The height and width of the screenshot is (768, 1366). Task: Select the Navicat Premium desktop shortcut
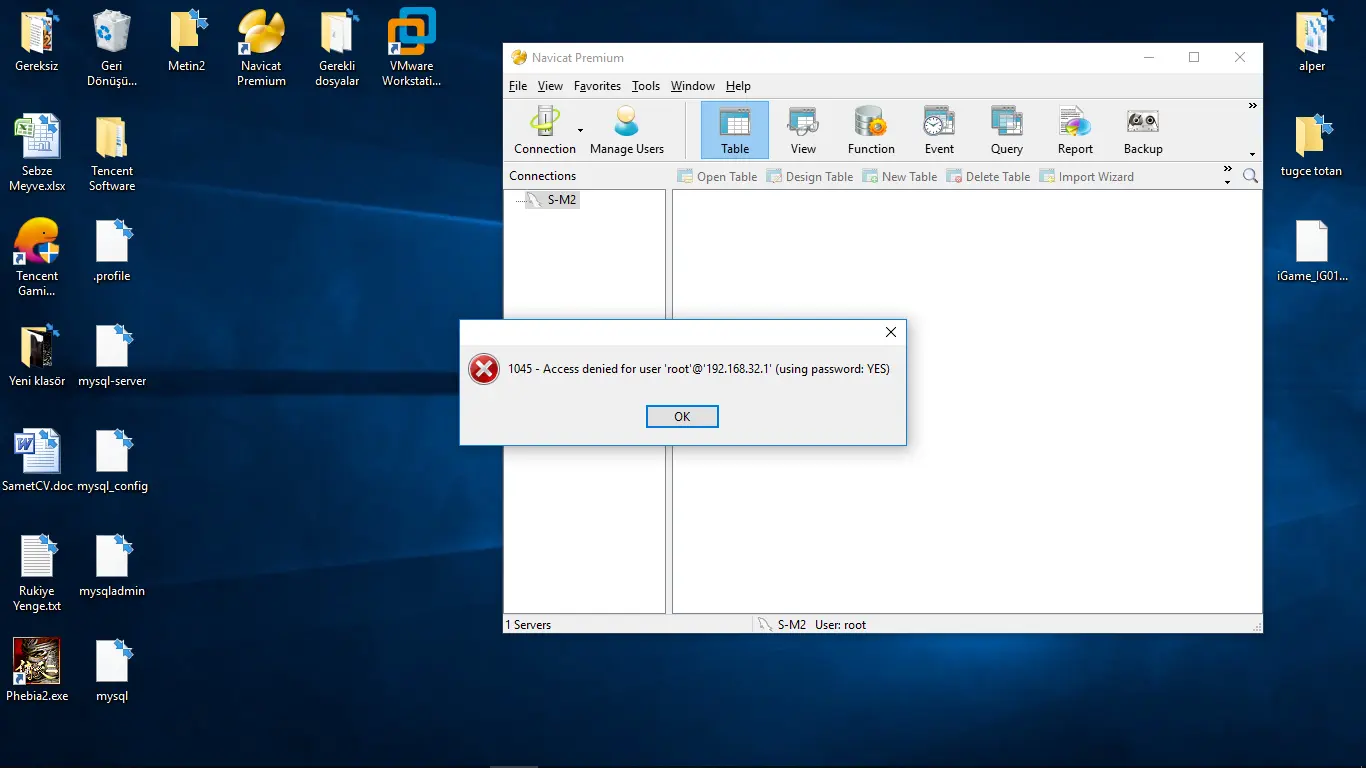261,48
